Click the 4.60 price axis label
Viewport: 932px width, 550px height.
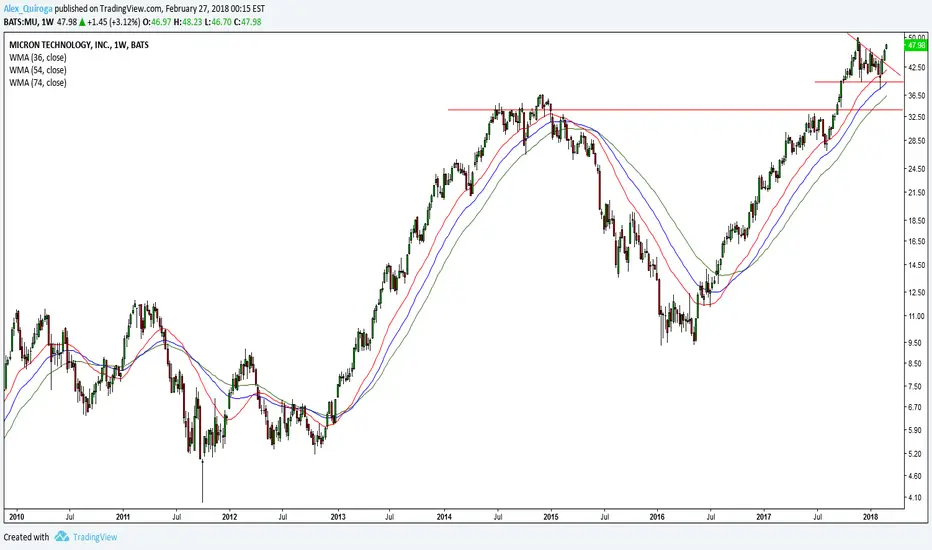917,476
